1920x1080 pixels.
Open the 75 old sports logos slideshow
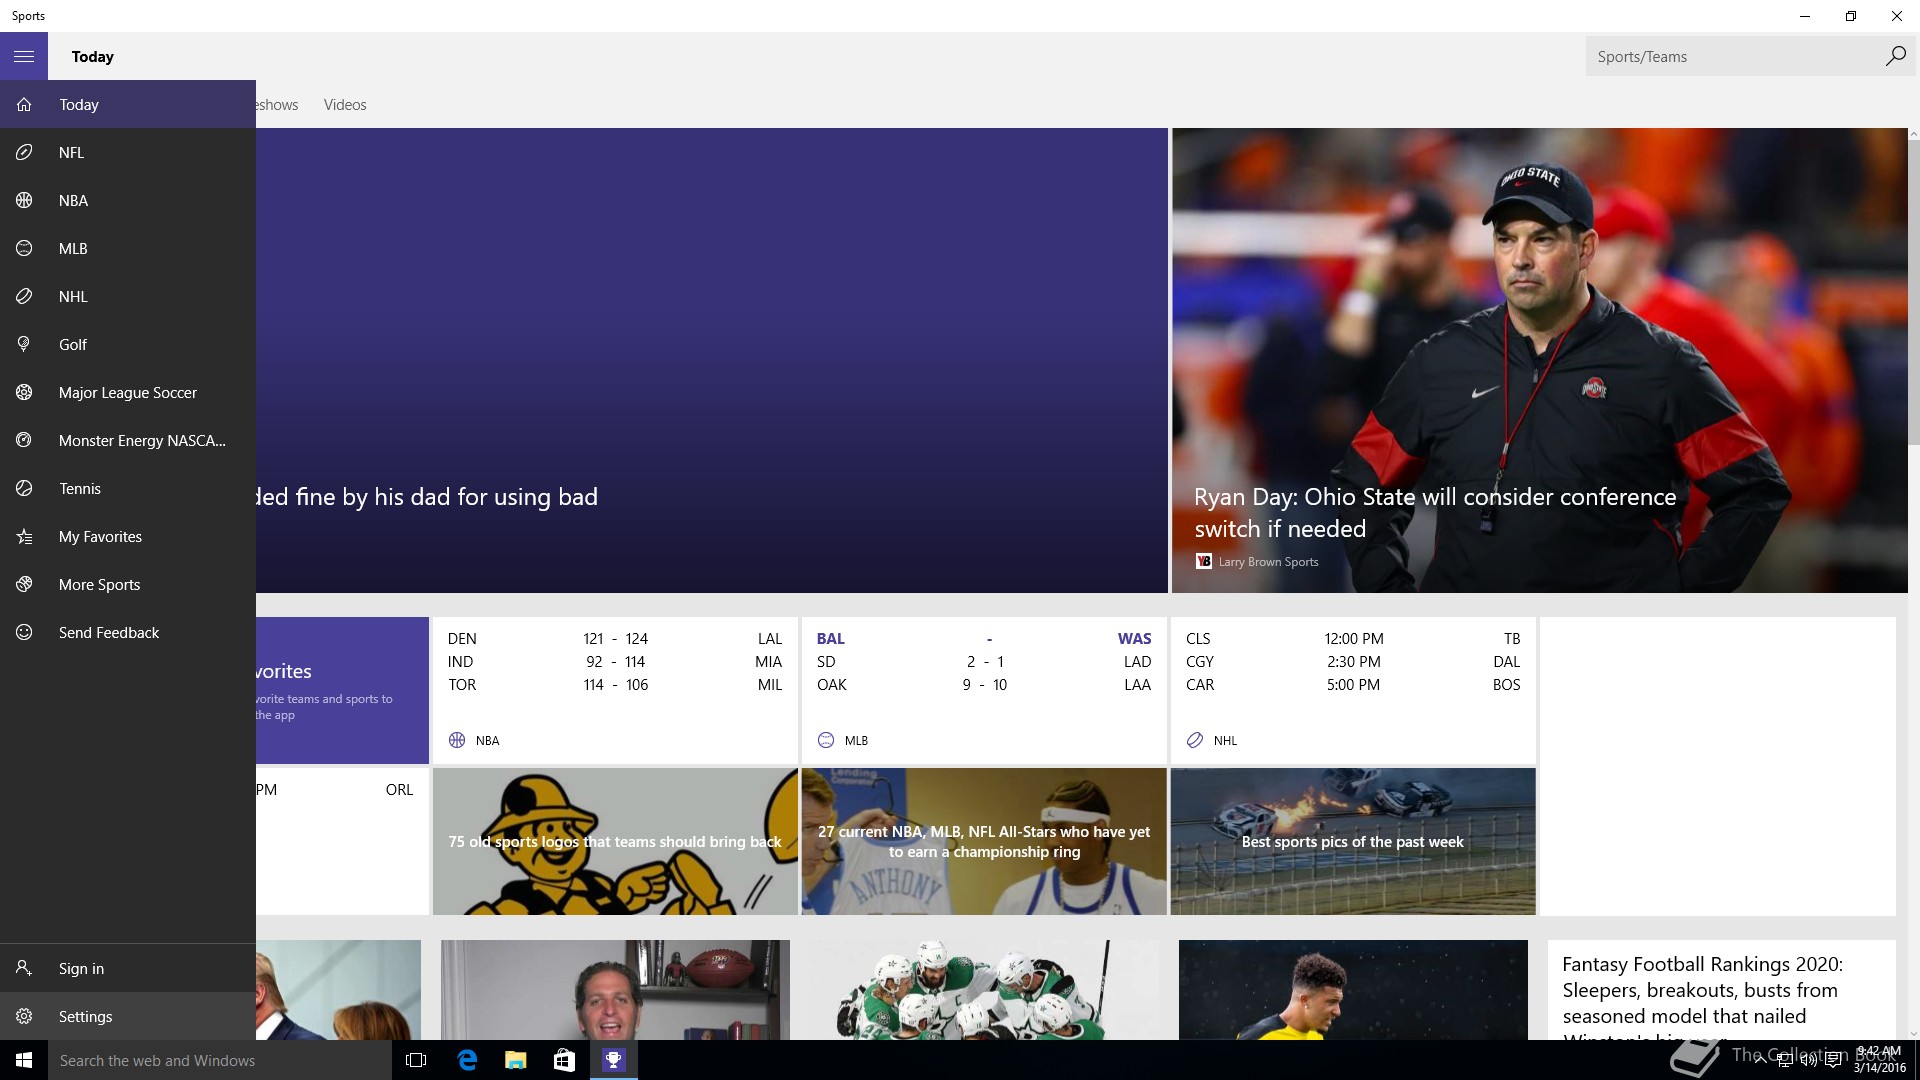pos(615,841)
